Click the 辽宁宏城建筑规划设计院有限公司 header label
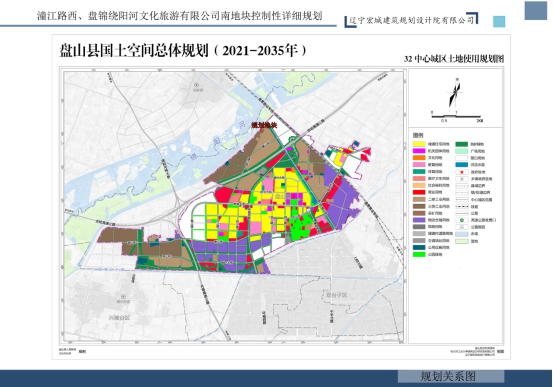This screenshot has width=553, height=387. coord(411,20)
